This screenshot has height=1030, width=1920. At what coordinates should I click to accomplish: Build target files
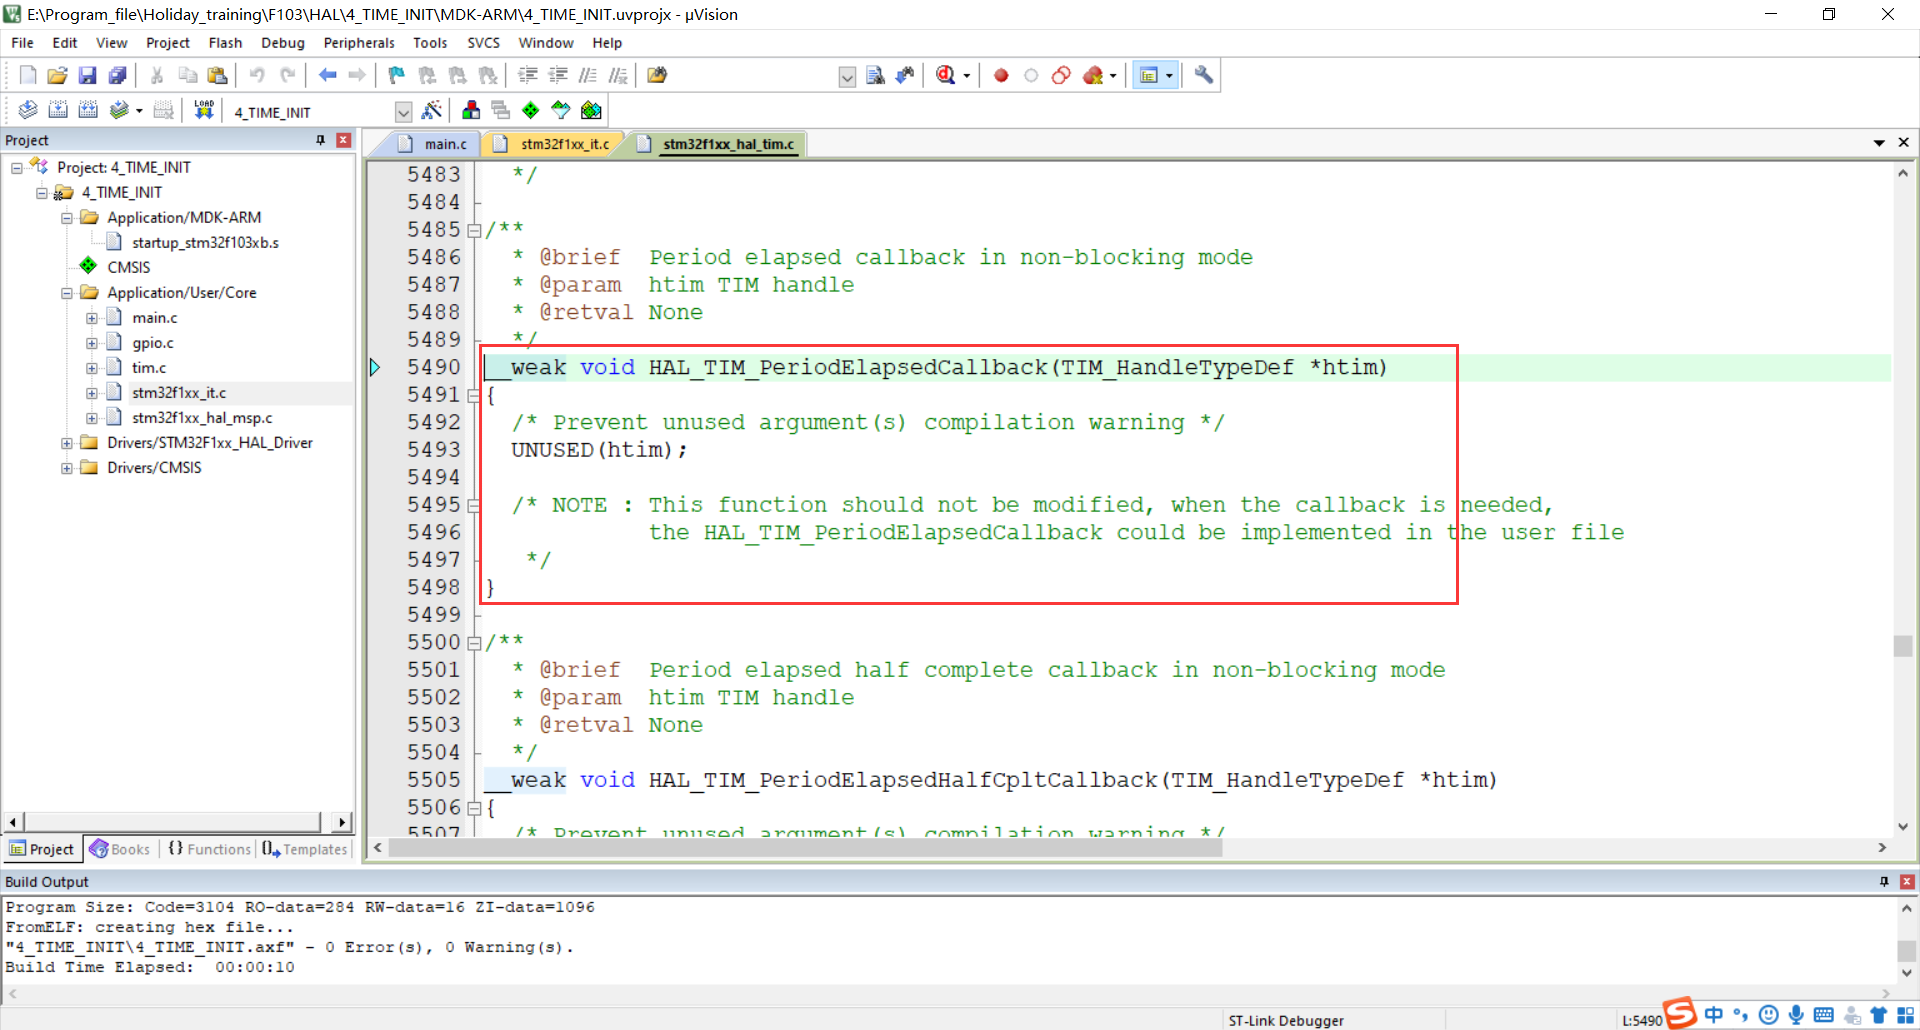point(58,110)
